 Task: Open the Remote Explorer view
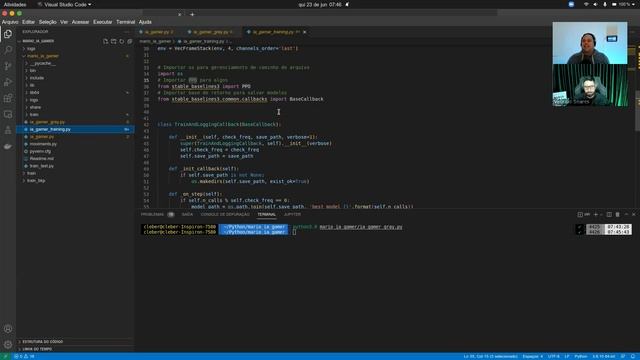(x=8, y=114)
